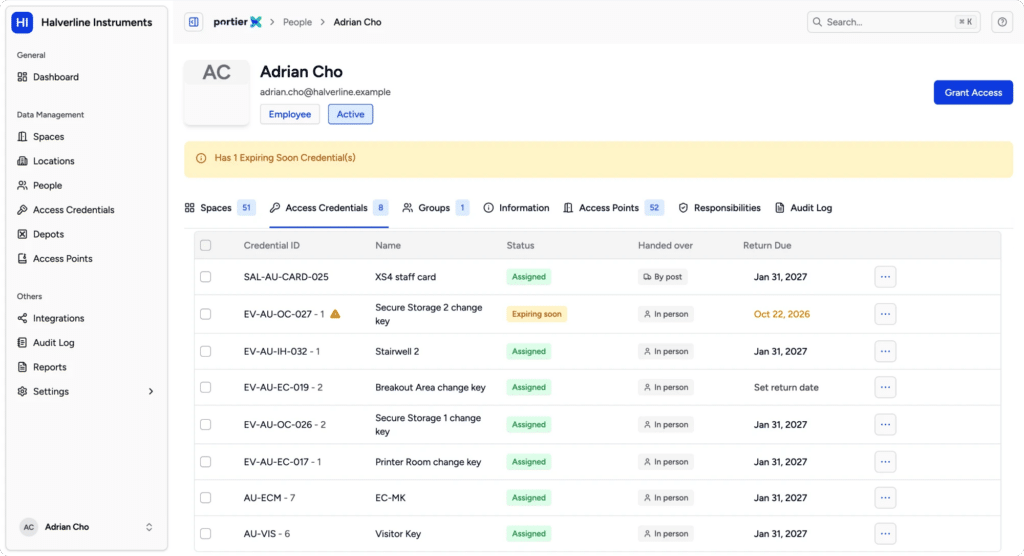Click the Return Due column header
This screenshot has height=556, width=1024.
click(x=767, y=246)
